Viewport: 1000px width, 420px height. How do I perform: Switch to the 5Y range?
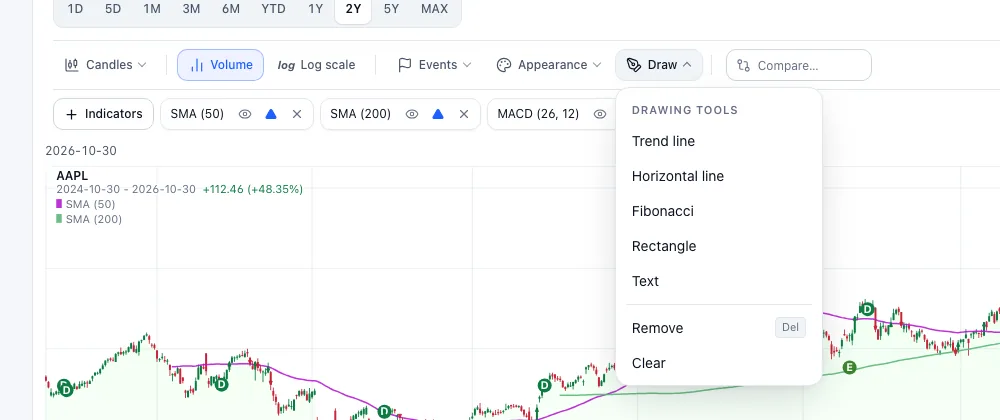tap(392, 10)
